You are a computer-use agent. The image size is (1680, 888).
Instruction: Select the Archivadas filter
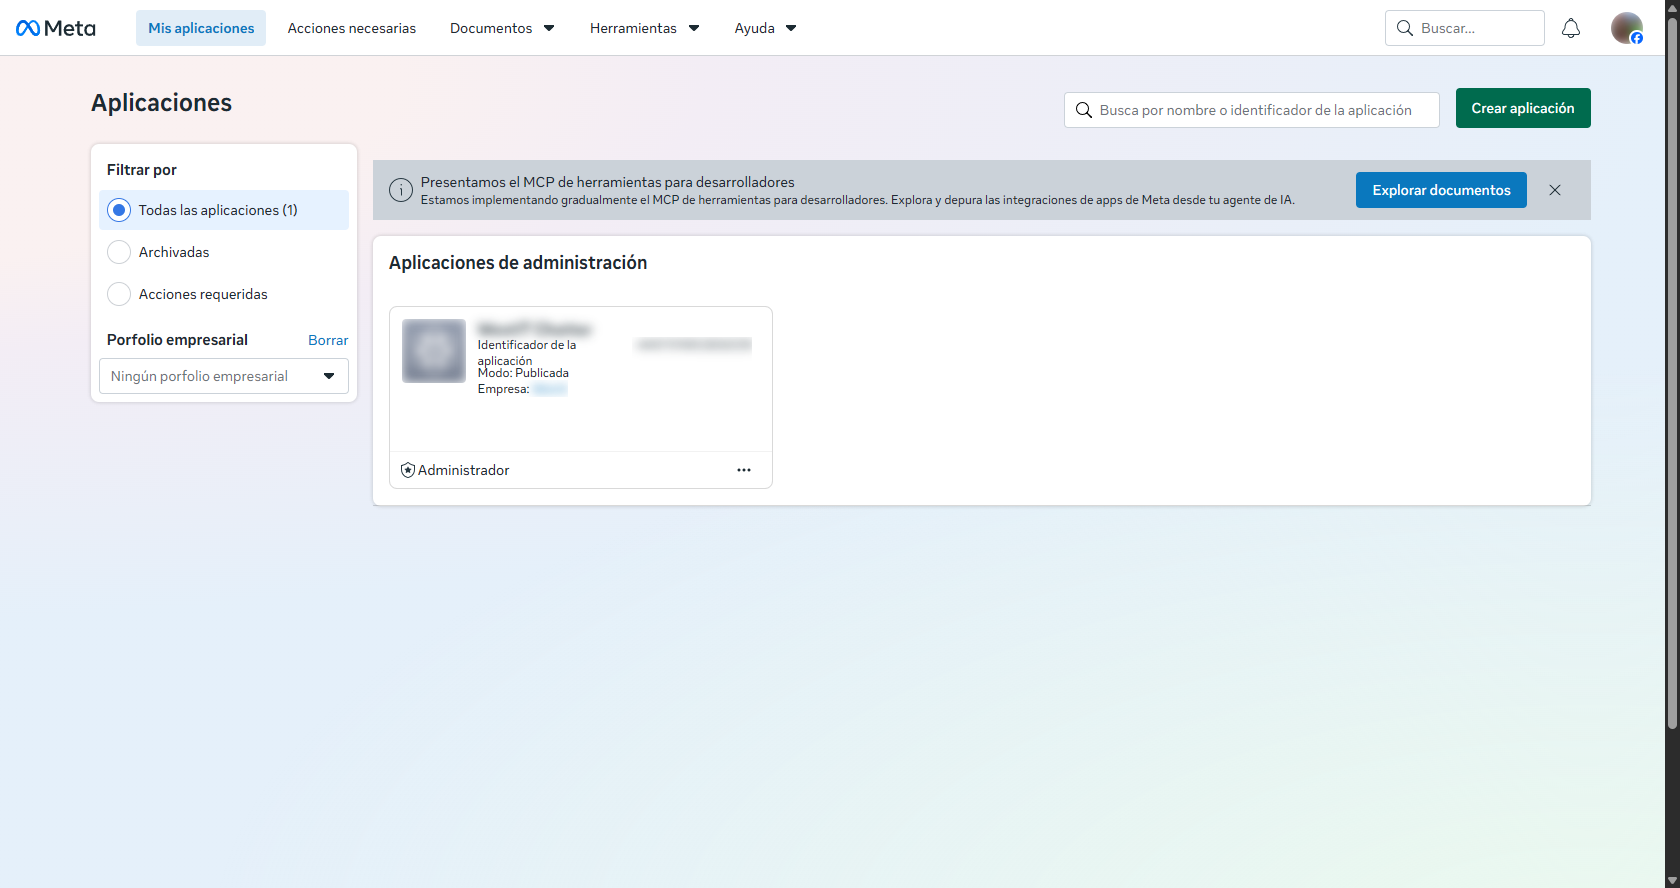224,252
